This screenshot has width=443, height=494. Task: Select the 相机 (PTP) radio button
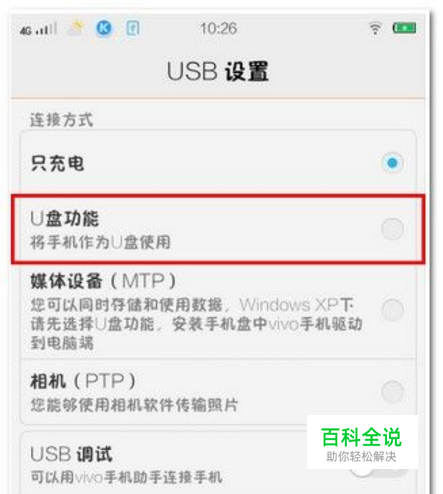tap(393, 391)
